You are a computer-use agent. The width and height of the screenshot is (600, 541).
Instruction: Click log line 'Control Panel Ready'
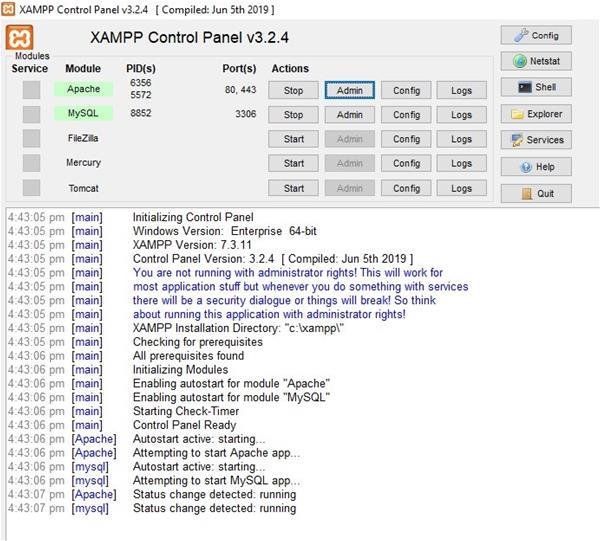[184, 425]
